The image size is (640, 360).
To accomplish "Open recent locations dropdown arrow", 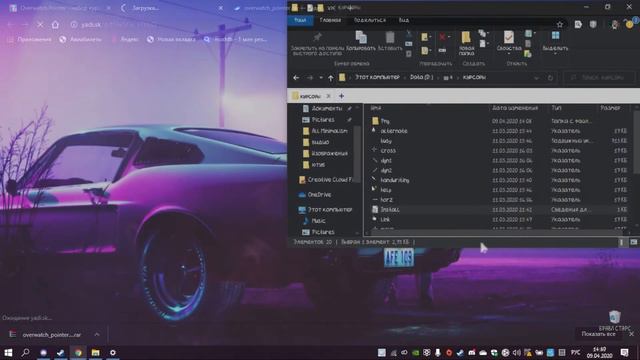I will pyautogui.click(x=321, y=78).
